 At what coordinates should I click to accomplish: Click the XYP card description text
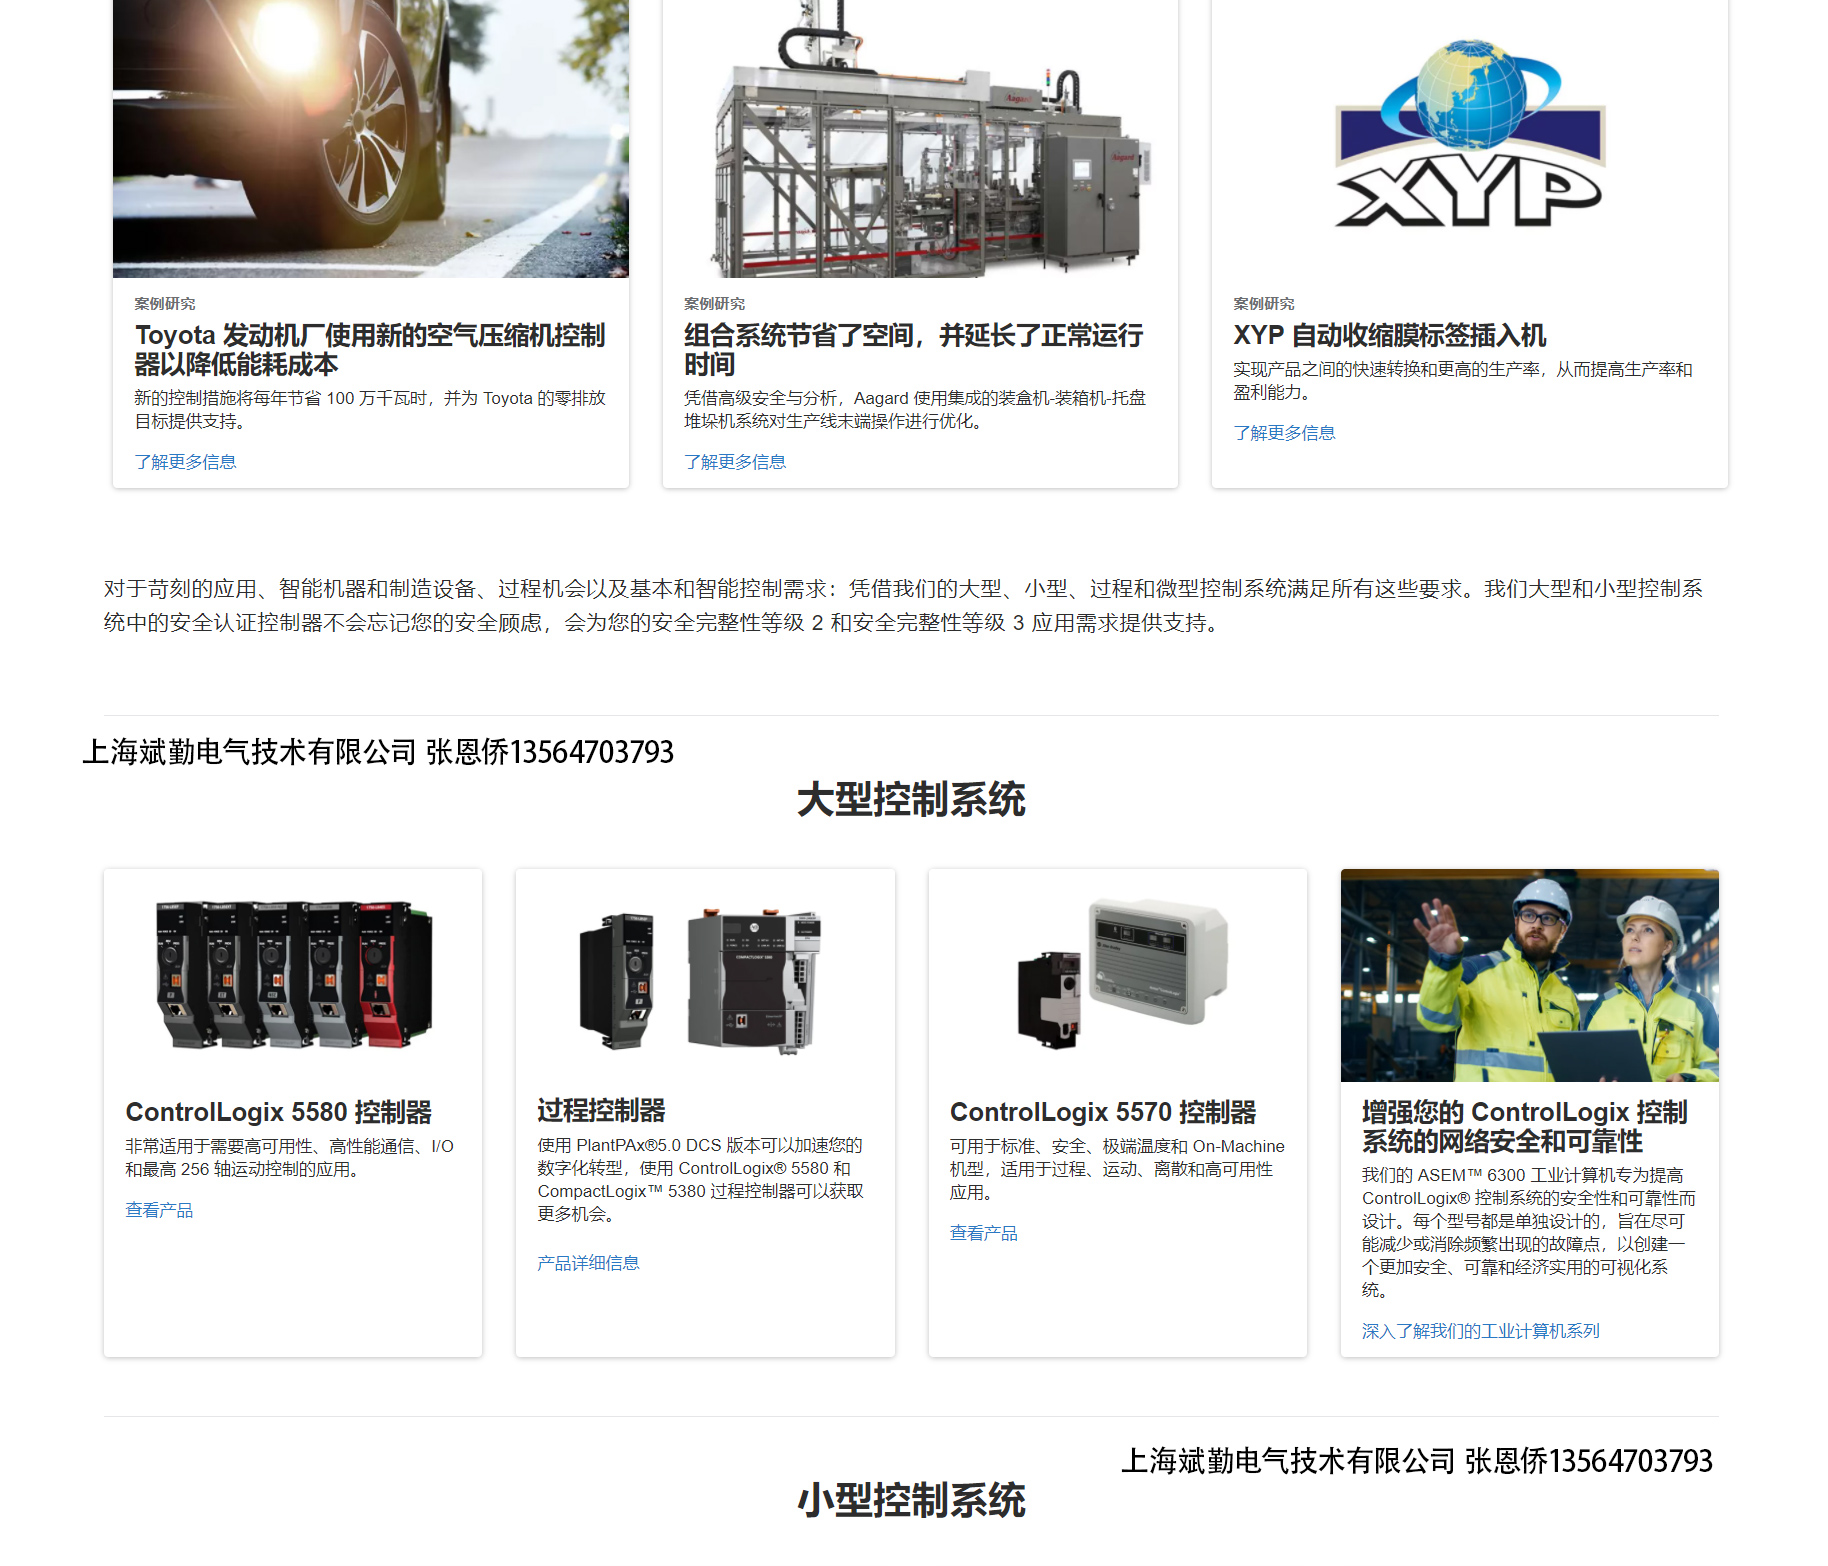point(1463,381)
